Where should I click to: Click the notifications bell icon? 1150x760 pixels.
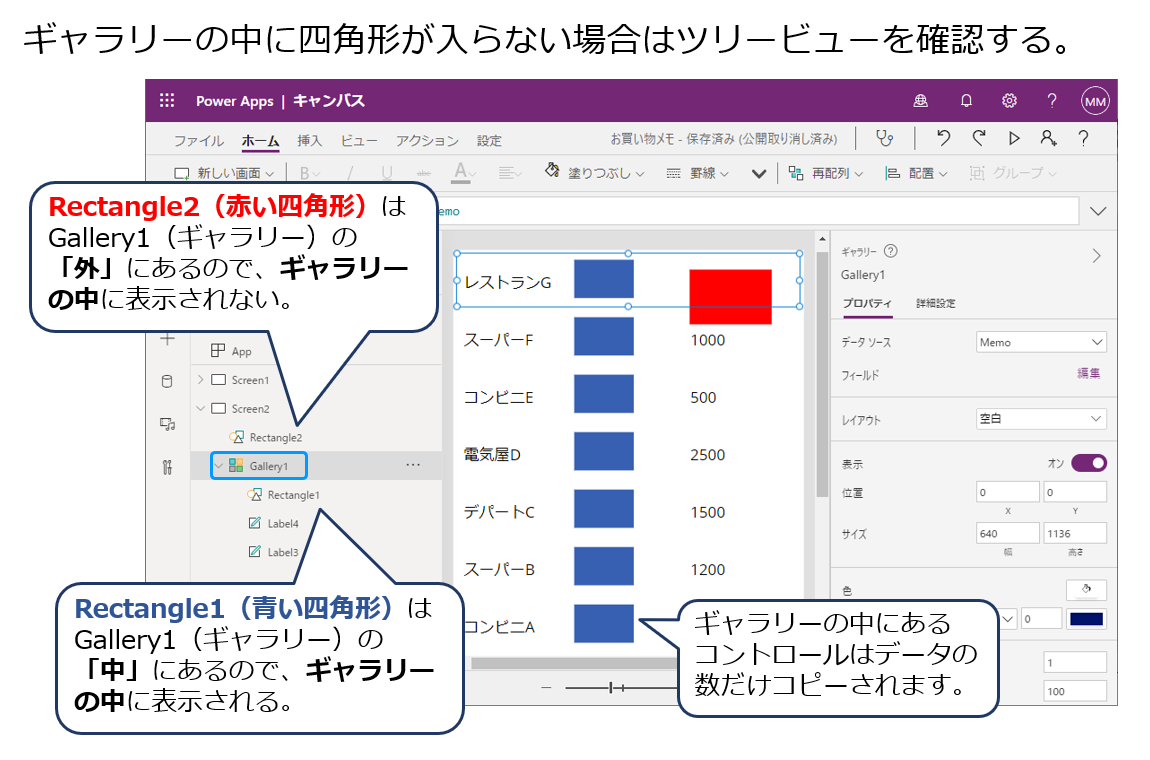(966, 101)
